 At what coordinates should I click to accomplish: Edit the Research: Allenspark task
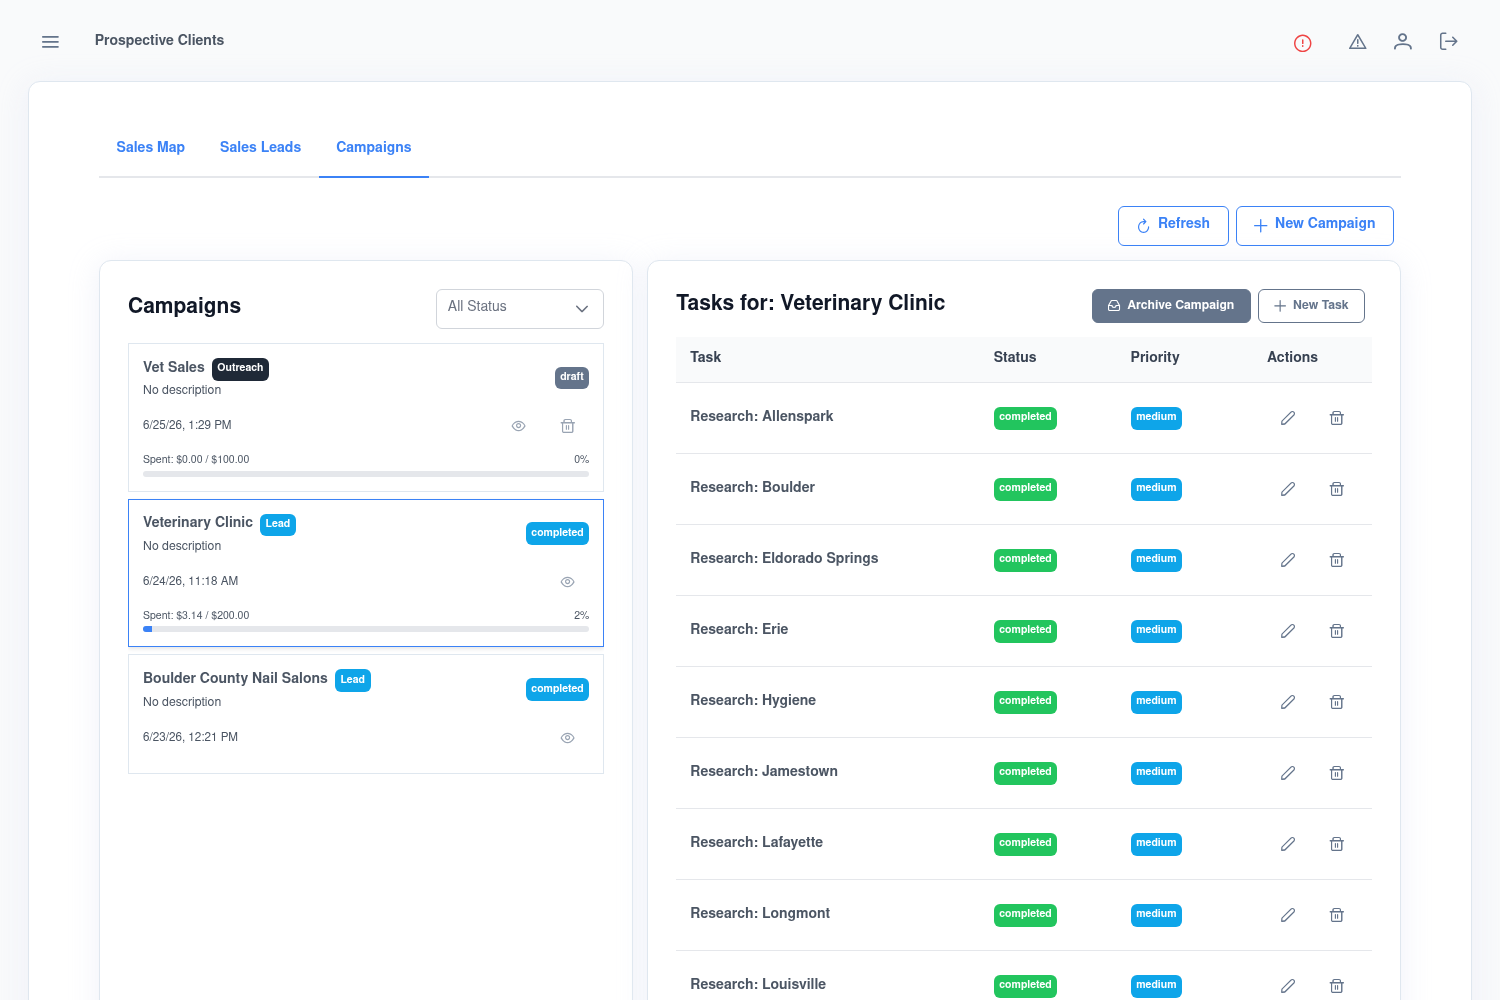pyautogui.click(x=1288, y=418)
